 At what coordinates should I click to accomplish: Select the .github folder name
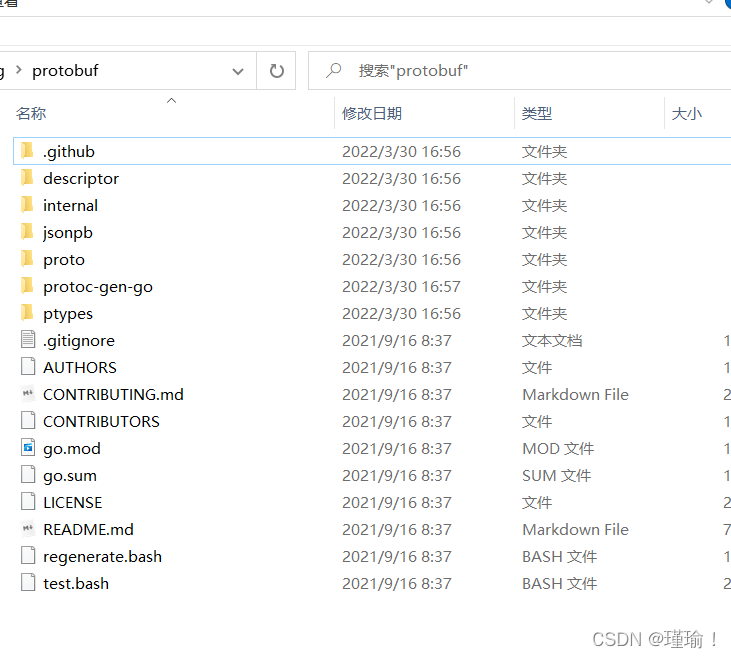click(69, 152)
